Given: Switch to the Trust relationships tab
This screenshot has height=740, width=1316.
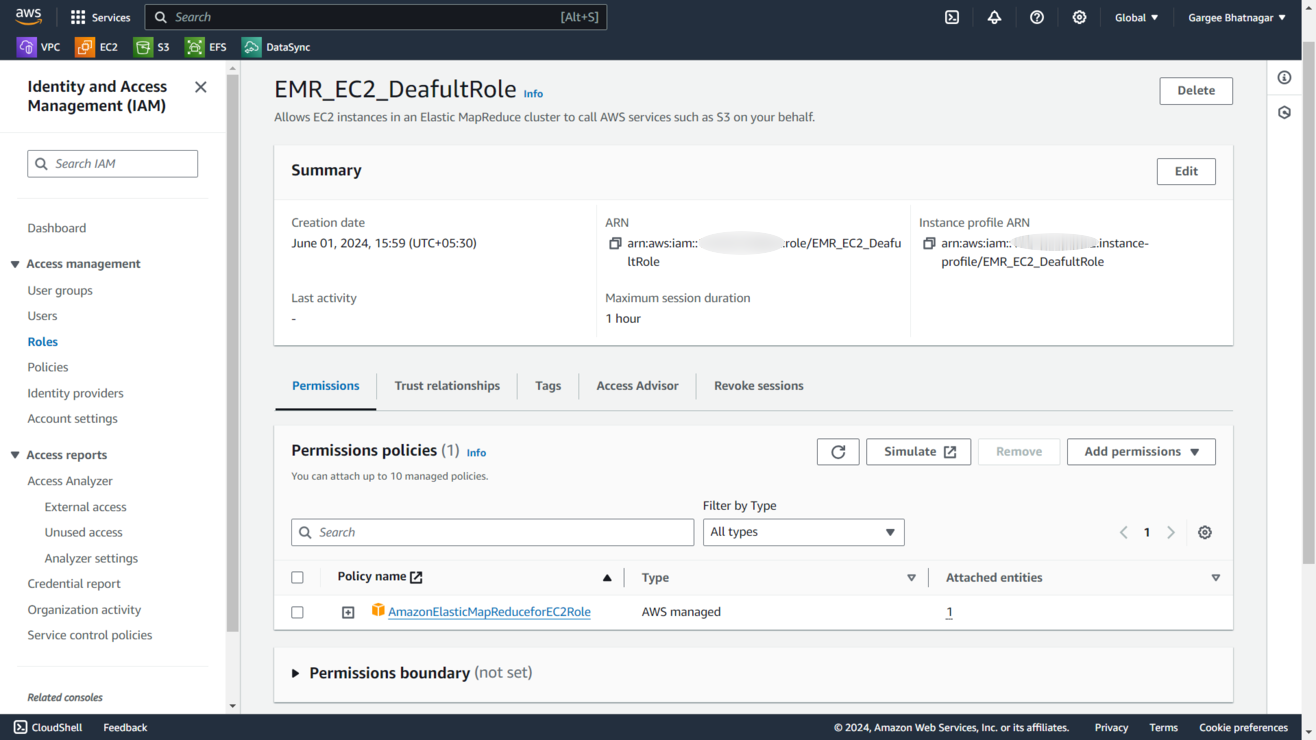Looking at the screenshot, I should [x=447, y=386].
